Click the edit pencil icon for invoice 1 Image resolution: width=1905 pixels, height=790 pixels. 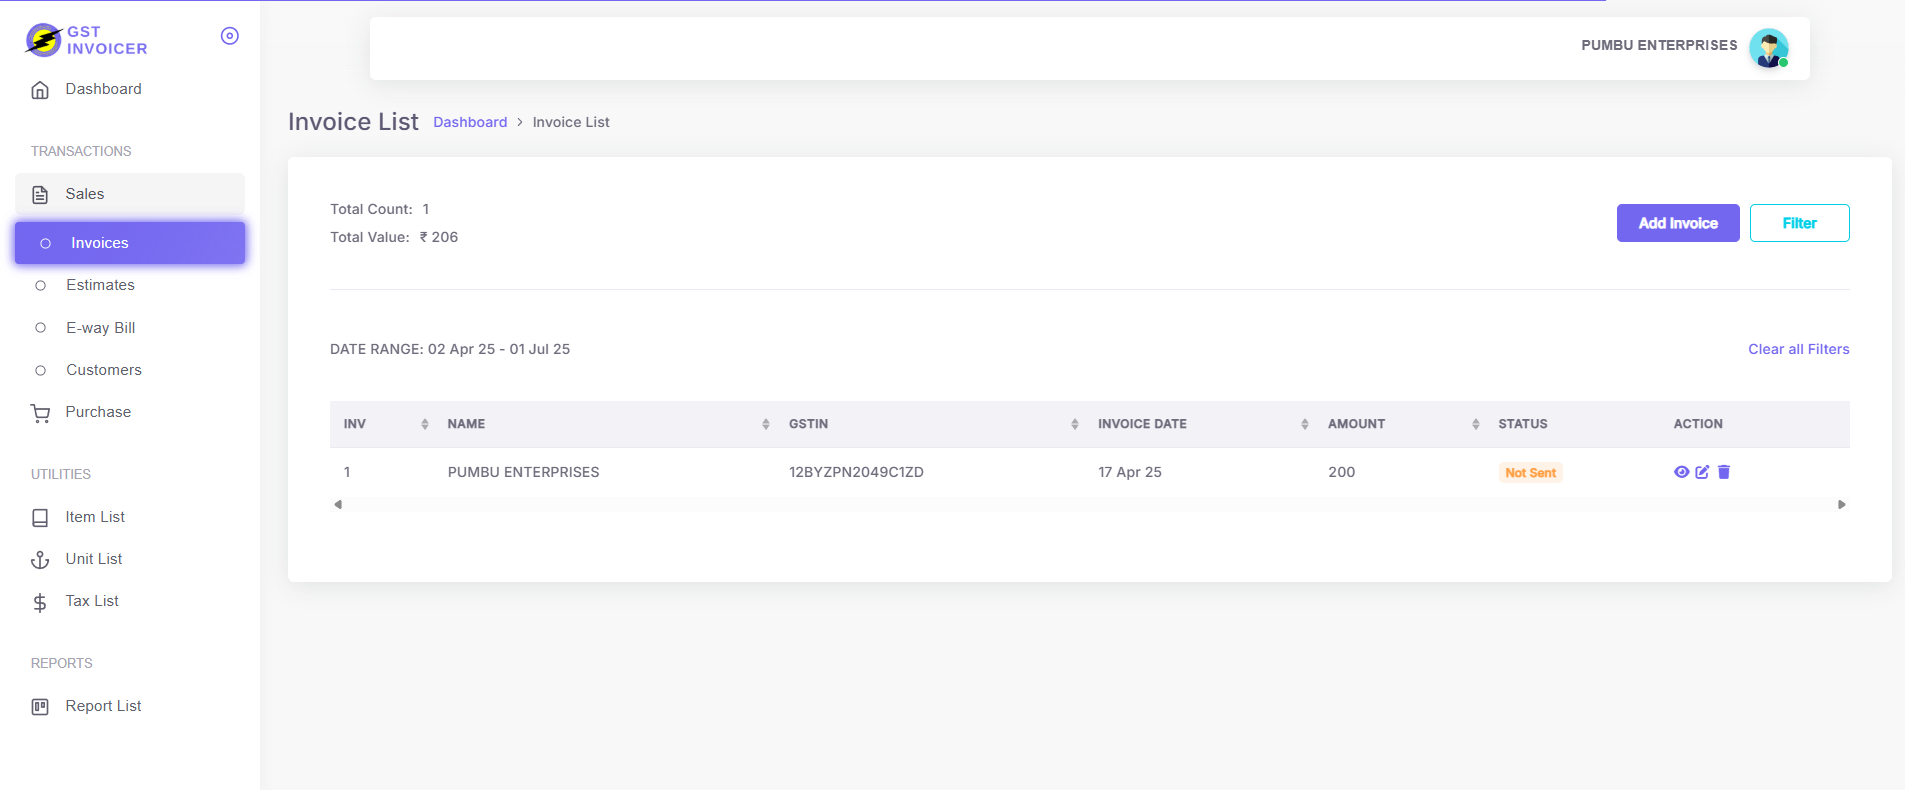(x=1702, y=472)
